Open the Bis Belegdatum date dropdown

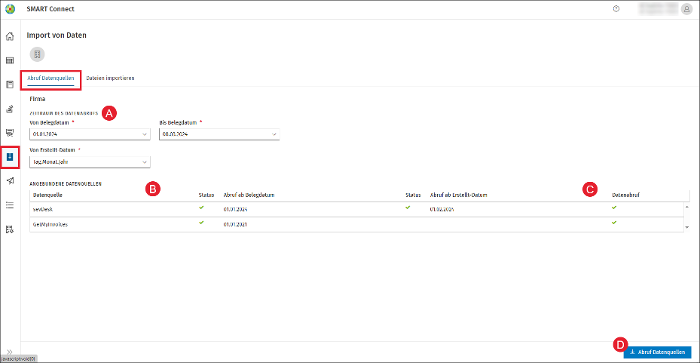pos(219,134)
